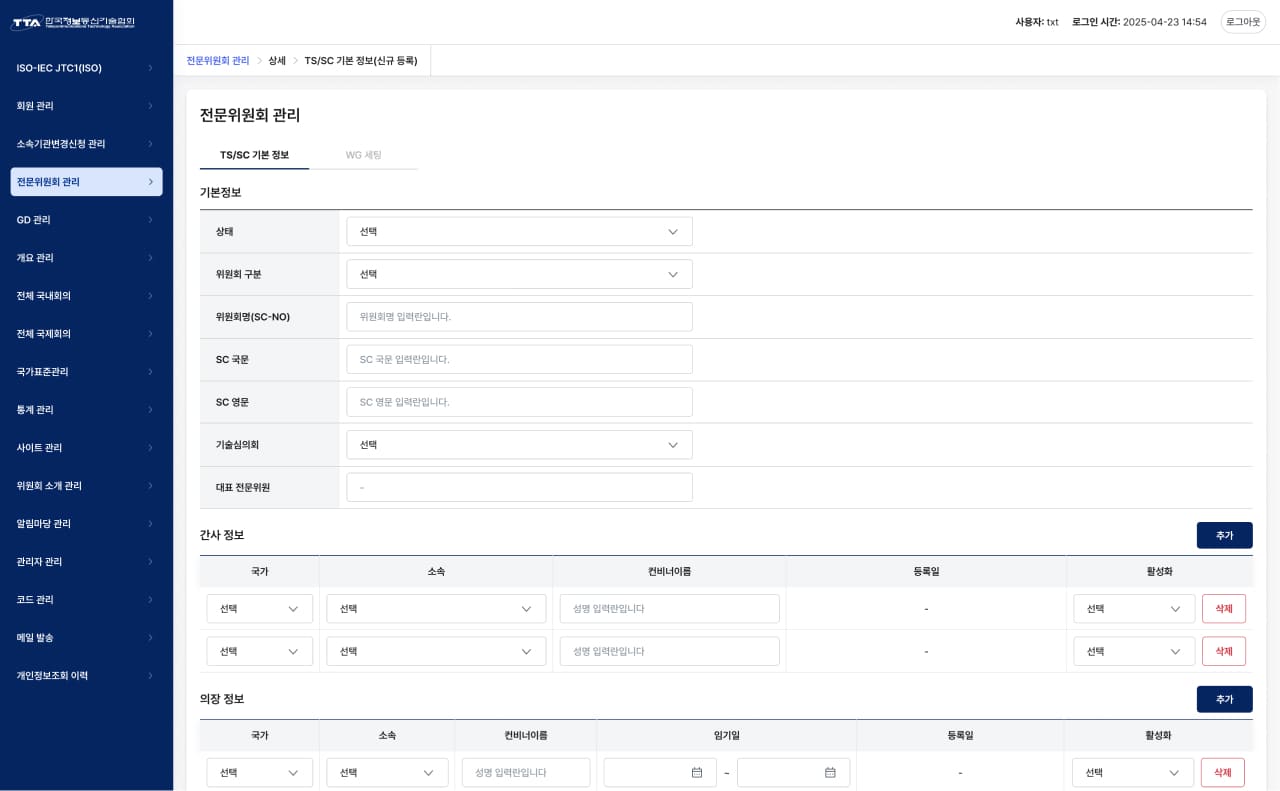The height and width of the screenshot is (791, 1280).
Task: Delete the second 간사 row with 삭제
Action: click(x=1223, y=651)
